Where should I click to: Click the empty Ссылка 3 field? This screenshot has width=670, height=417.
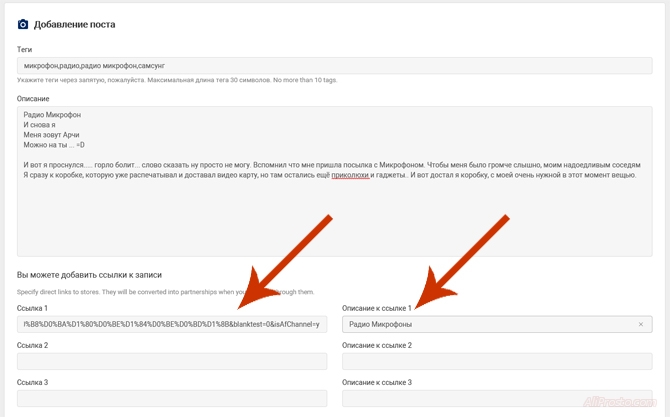(x=172, y=398)
